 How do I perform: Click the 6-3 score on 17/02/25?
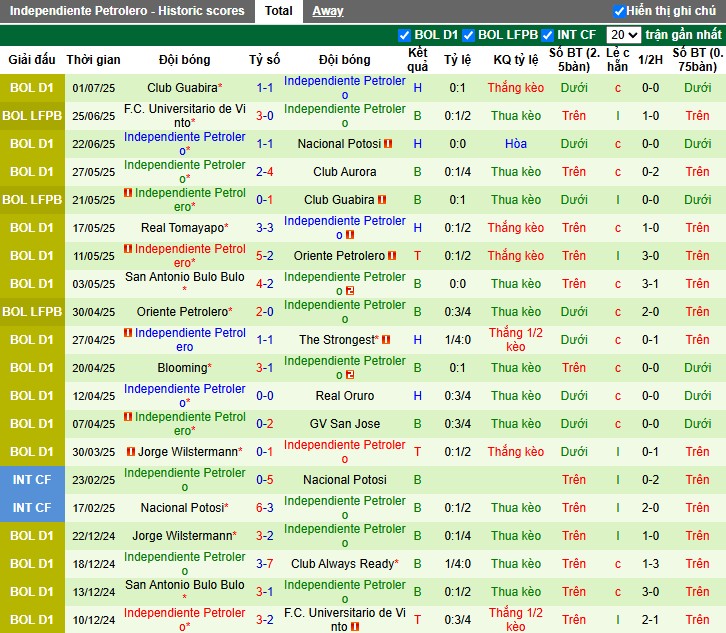[264, 508]
